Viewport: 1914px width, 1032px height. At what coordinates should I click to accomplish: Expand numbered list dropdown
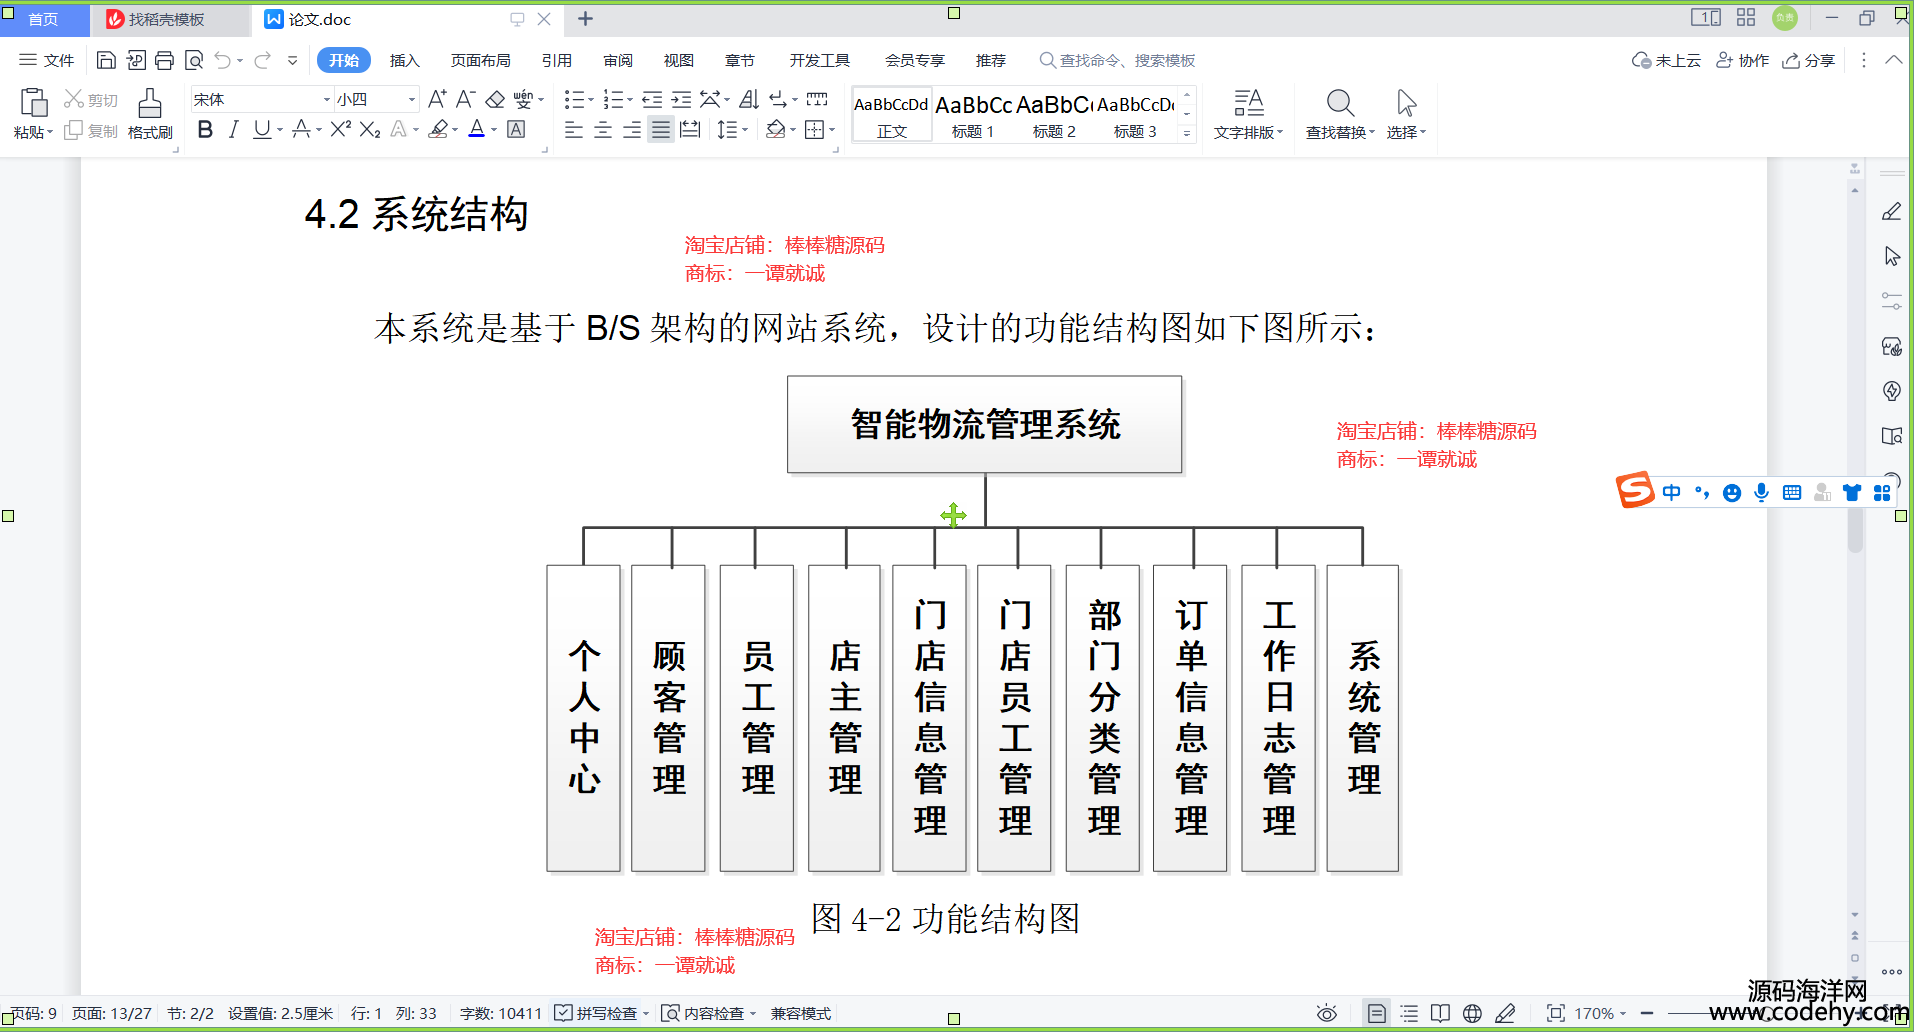(629, 99)
